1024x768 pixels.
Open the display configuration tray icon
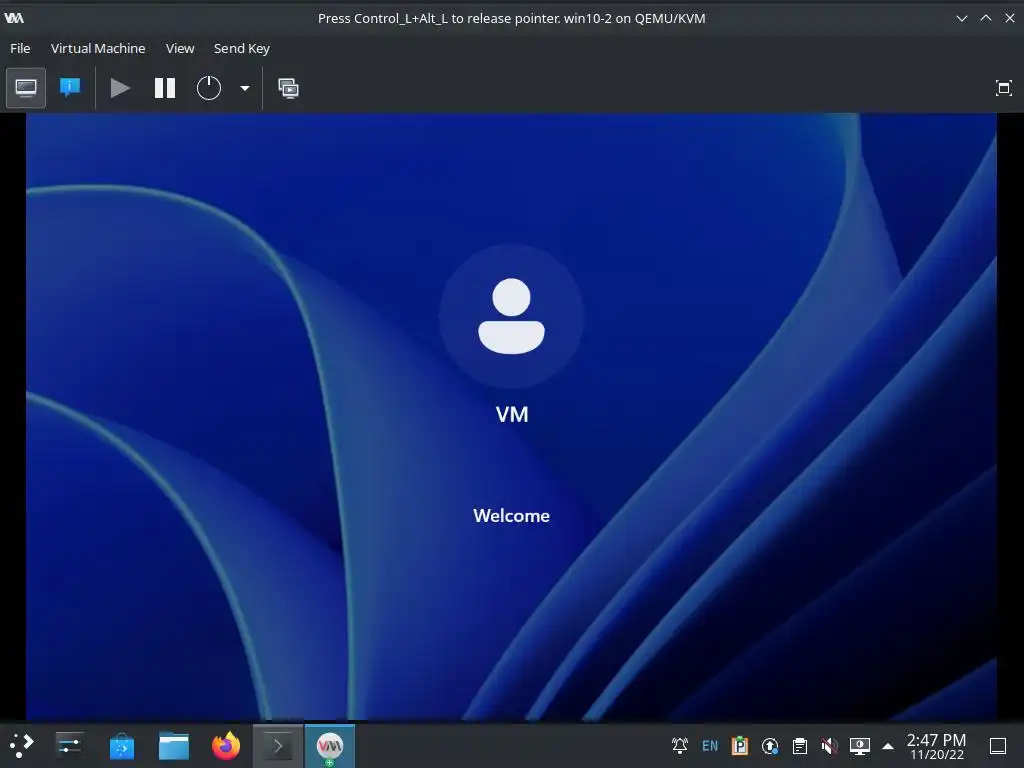[x=859, y=746]
